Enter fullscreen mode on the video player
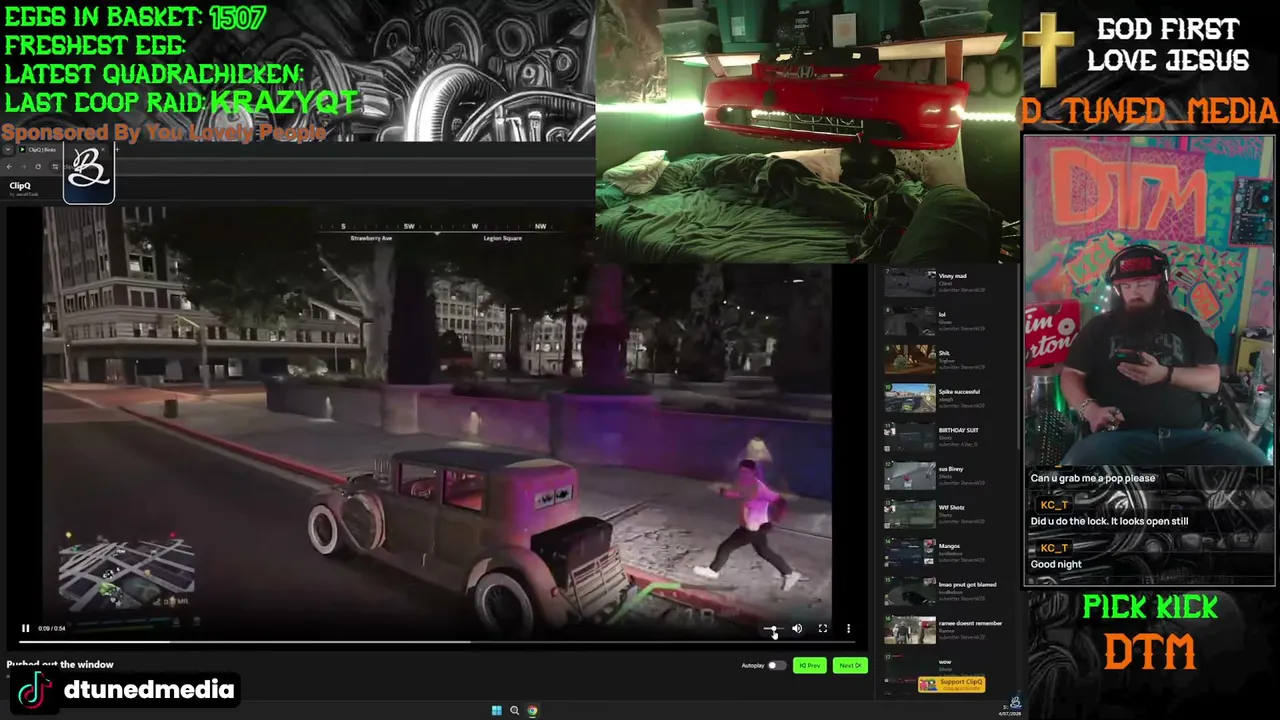Screen dimensions: 1280x720 pos(823,628)
